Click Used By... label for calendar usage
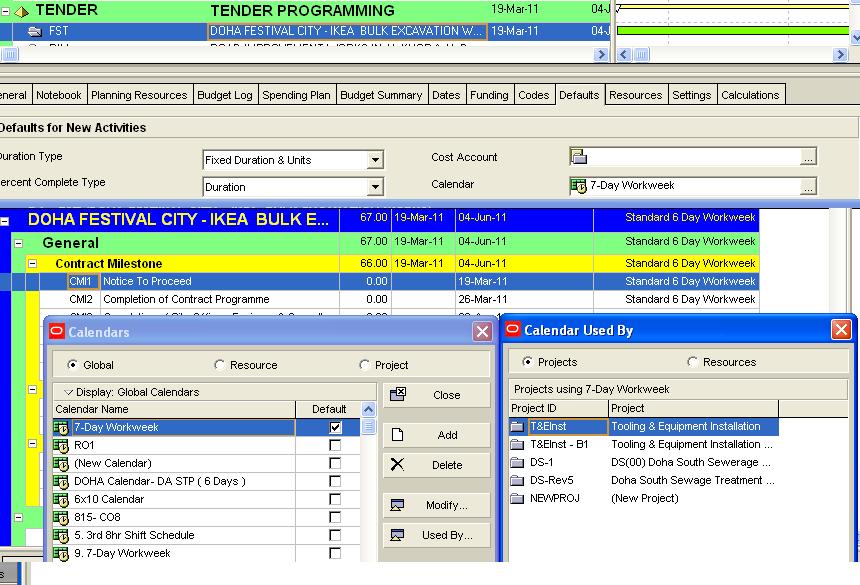860x585 pixels. (447, 535)
